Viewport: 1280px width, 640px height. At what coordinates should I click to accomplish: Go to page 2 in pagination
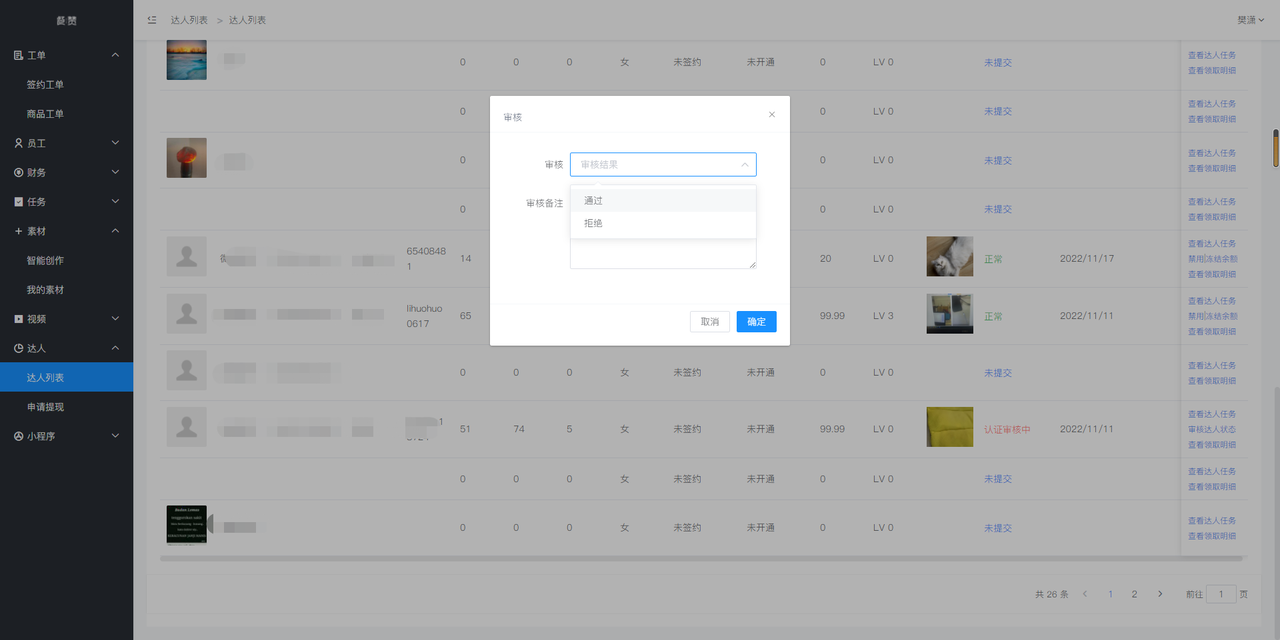pos(1134,594)
